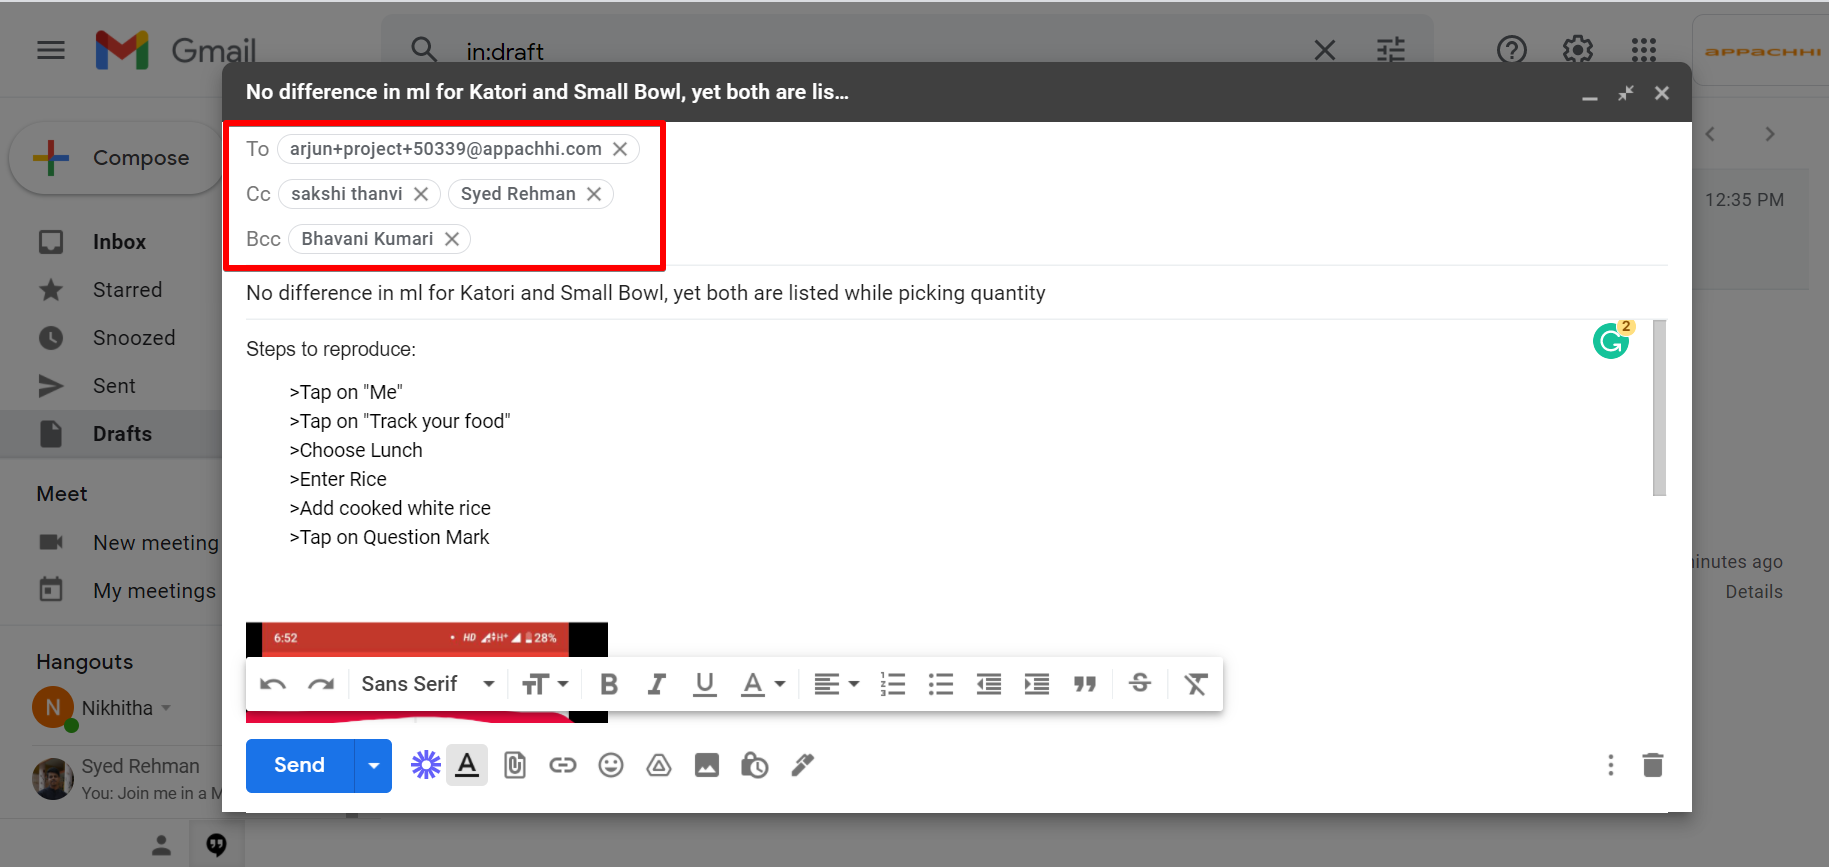Click the Details link
The height and width of the screenshot is (867, 1829).
pyautogui.click(x=1754, y=592)
